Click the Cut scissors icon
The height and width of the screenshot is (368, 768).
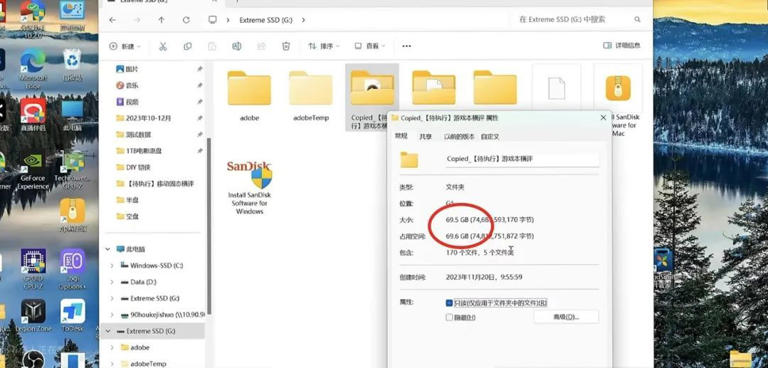pos(163,46)
